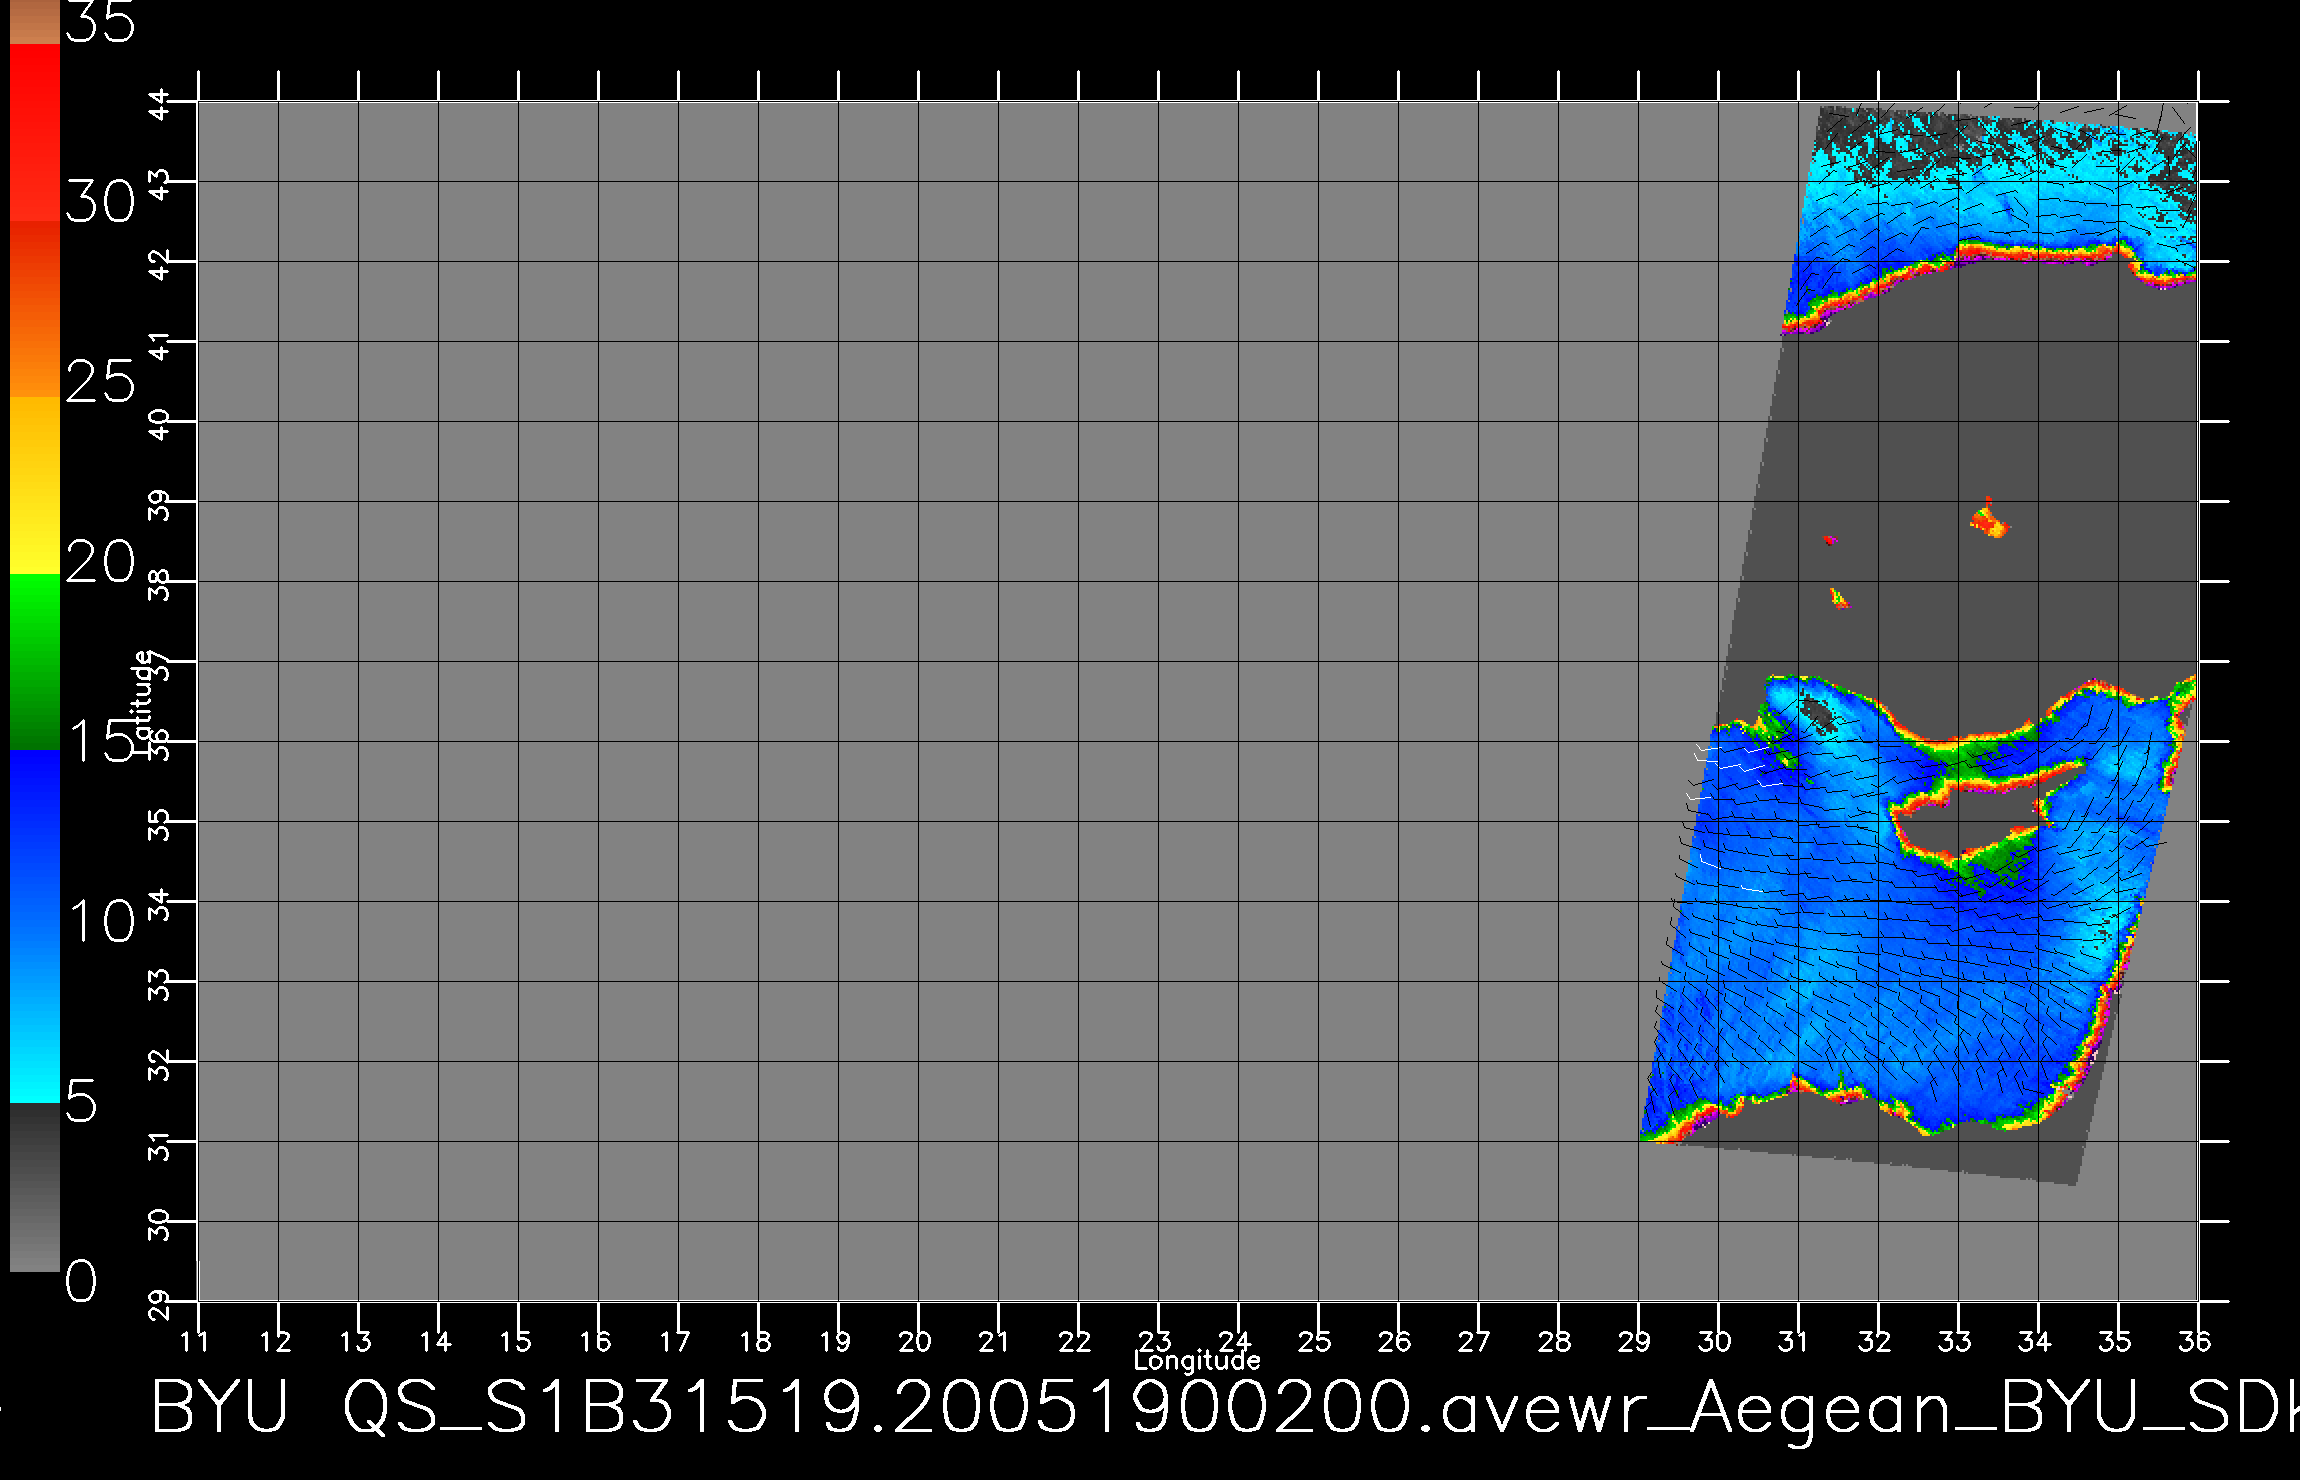Click longitude tick label "12"
This screenshot has width=2300, height=1480.
point(275,1341)
